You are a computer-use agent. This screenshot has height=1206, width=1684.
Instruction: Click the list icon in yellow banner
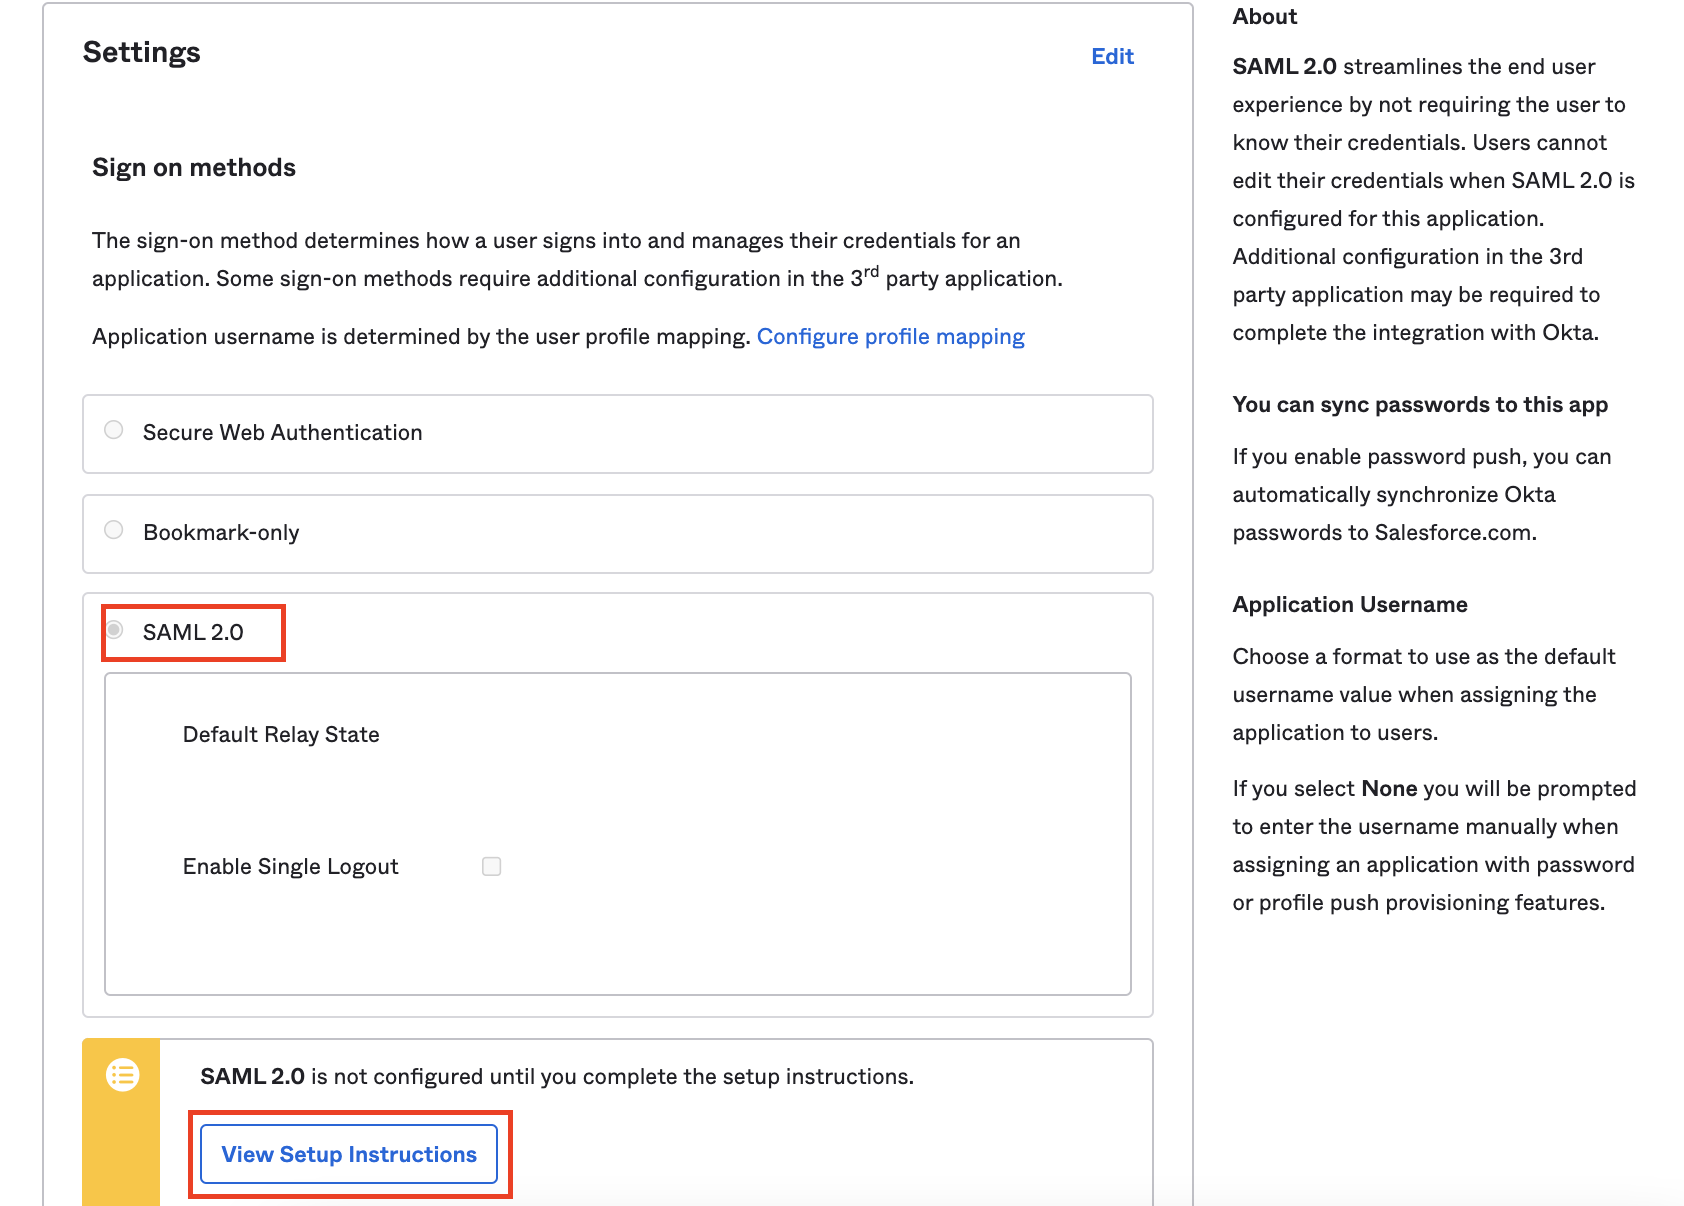pyautogui.click(x=123, y=1075)
